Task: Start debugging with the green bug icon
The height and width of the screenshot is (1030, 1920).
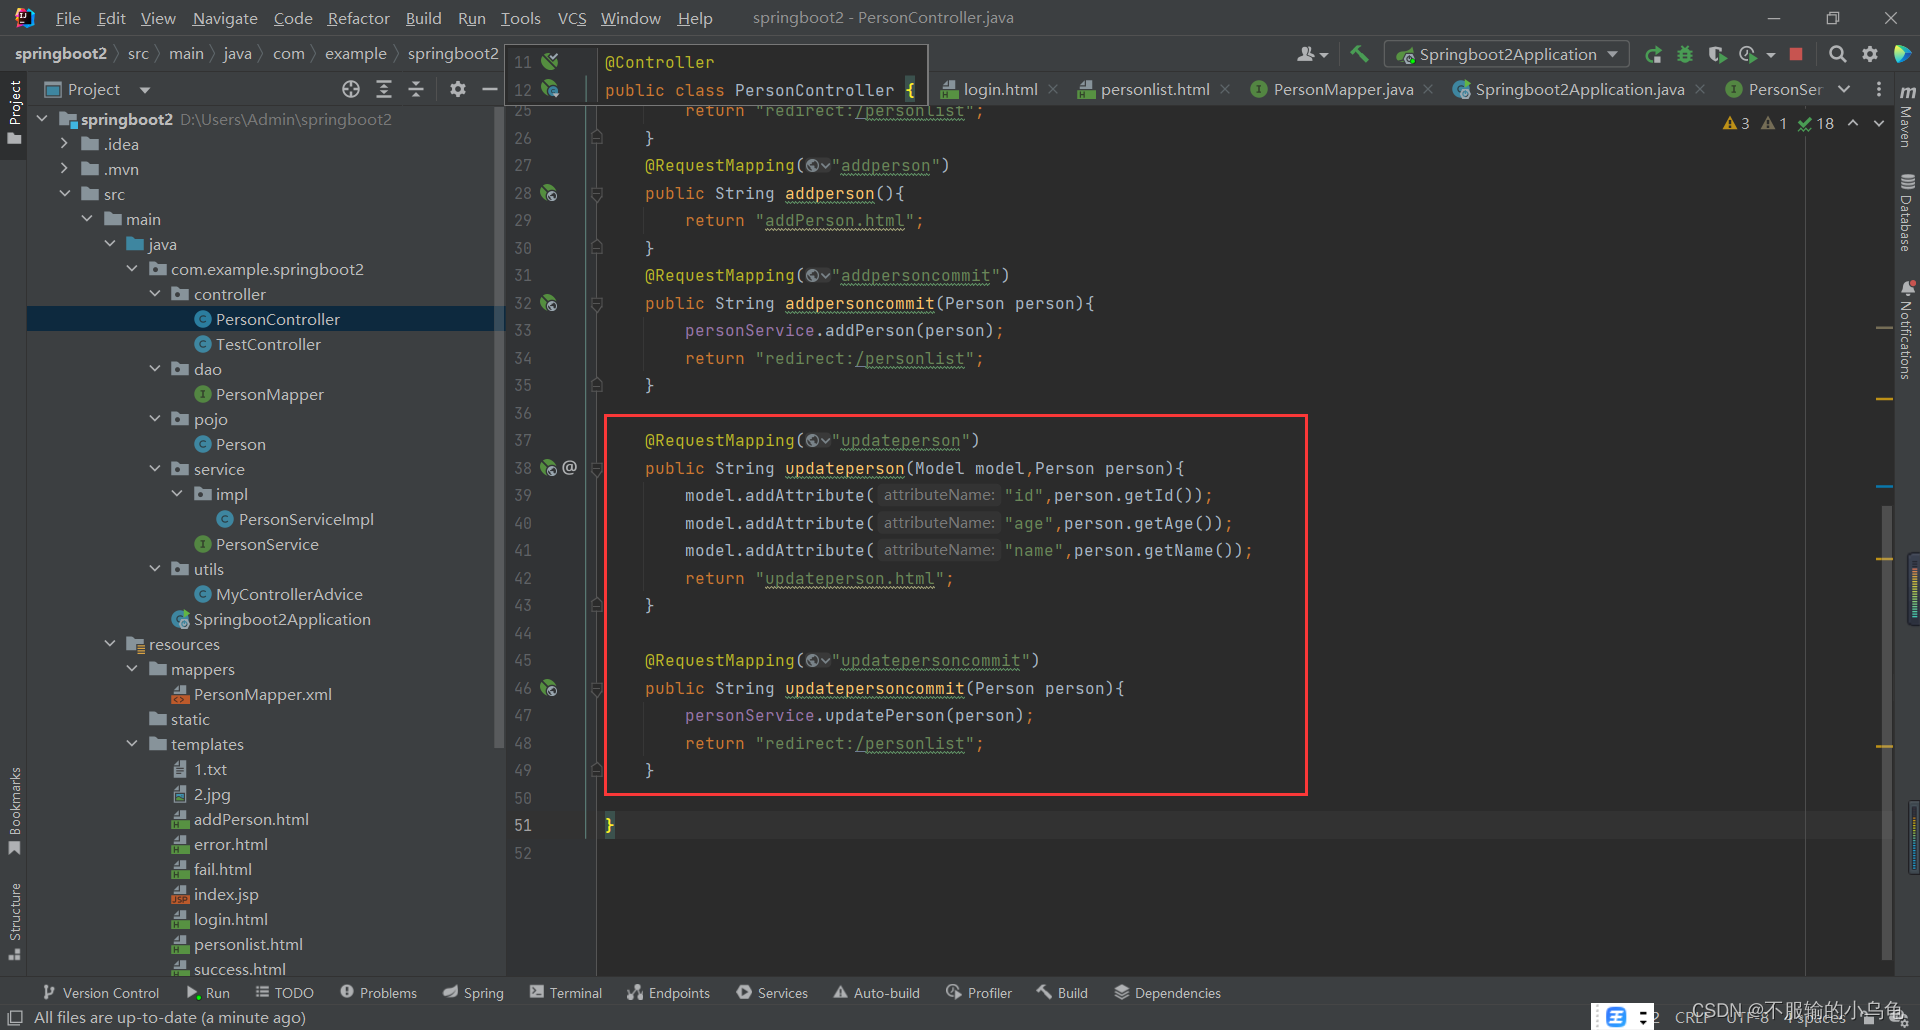Action: coord(1685,54)
